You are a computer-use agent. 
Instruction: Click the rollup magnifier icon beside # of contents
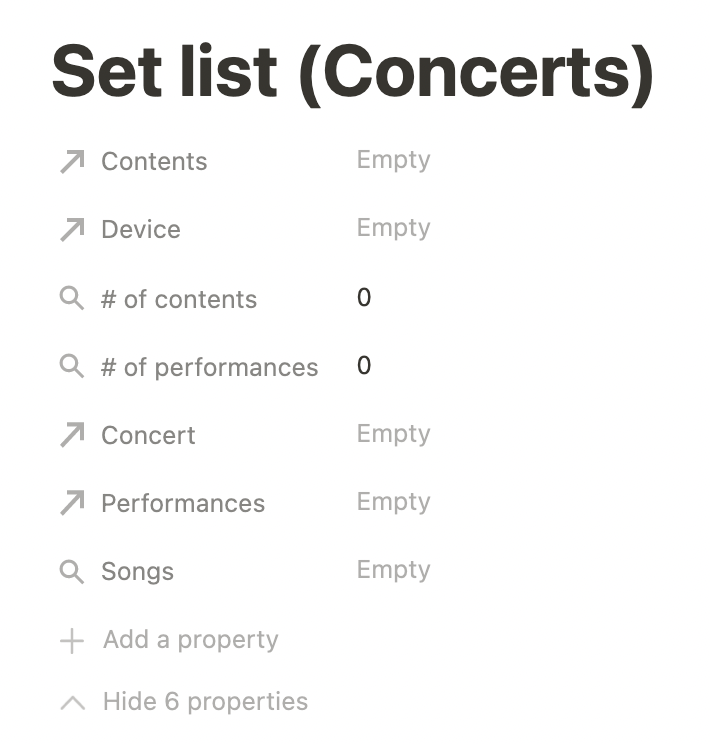point(72,299)
